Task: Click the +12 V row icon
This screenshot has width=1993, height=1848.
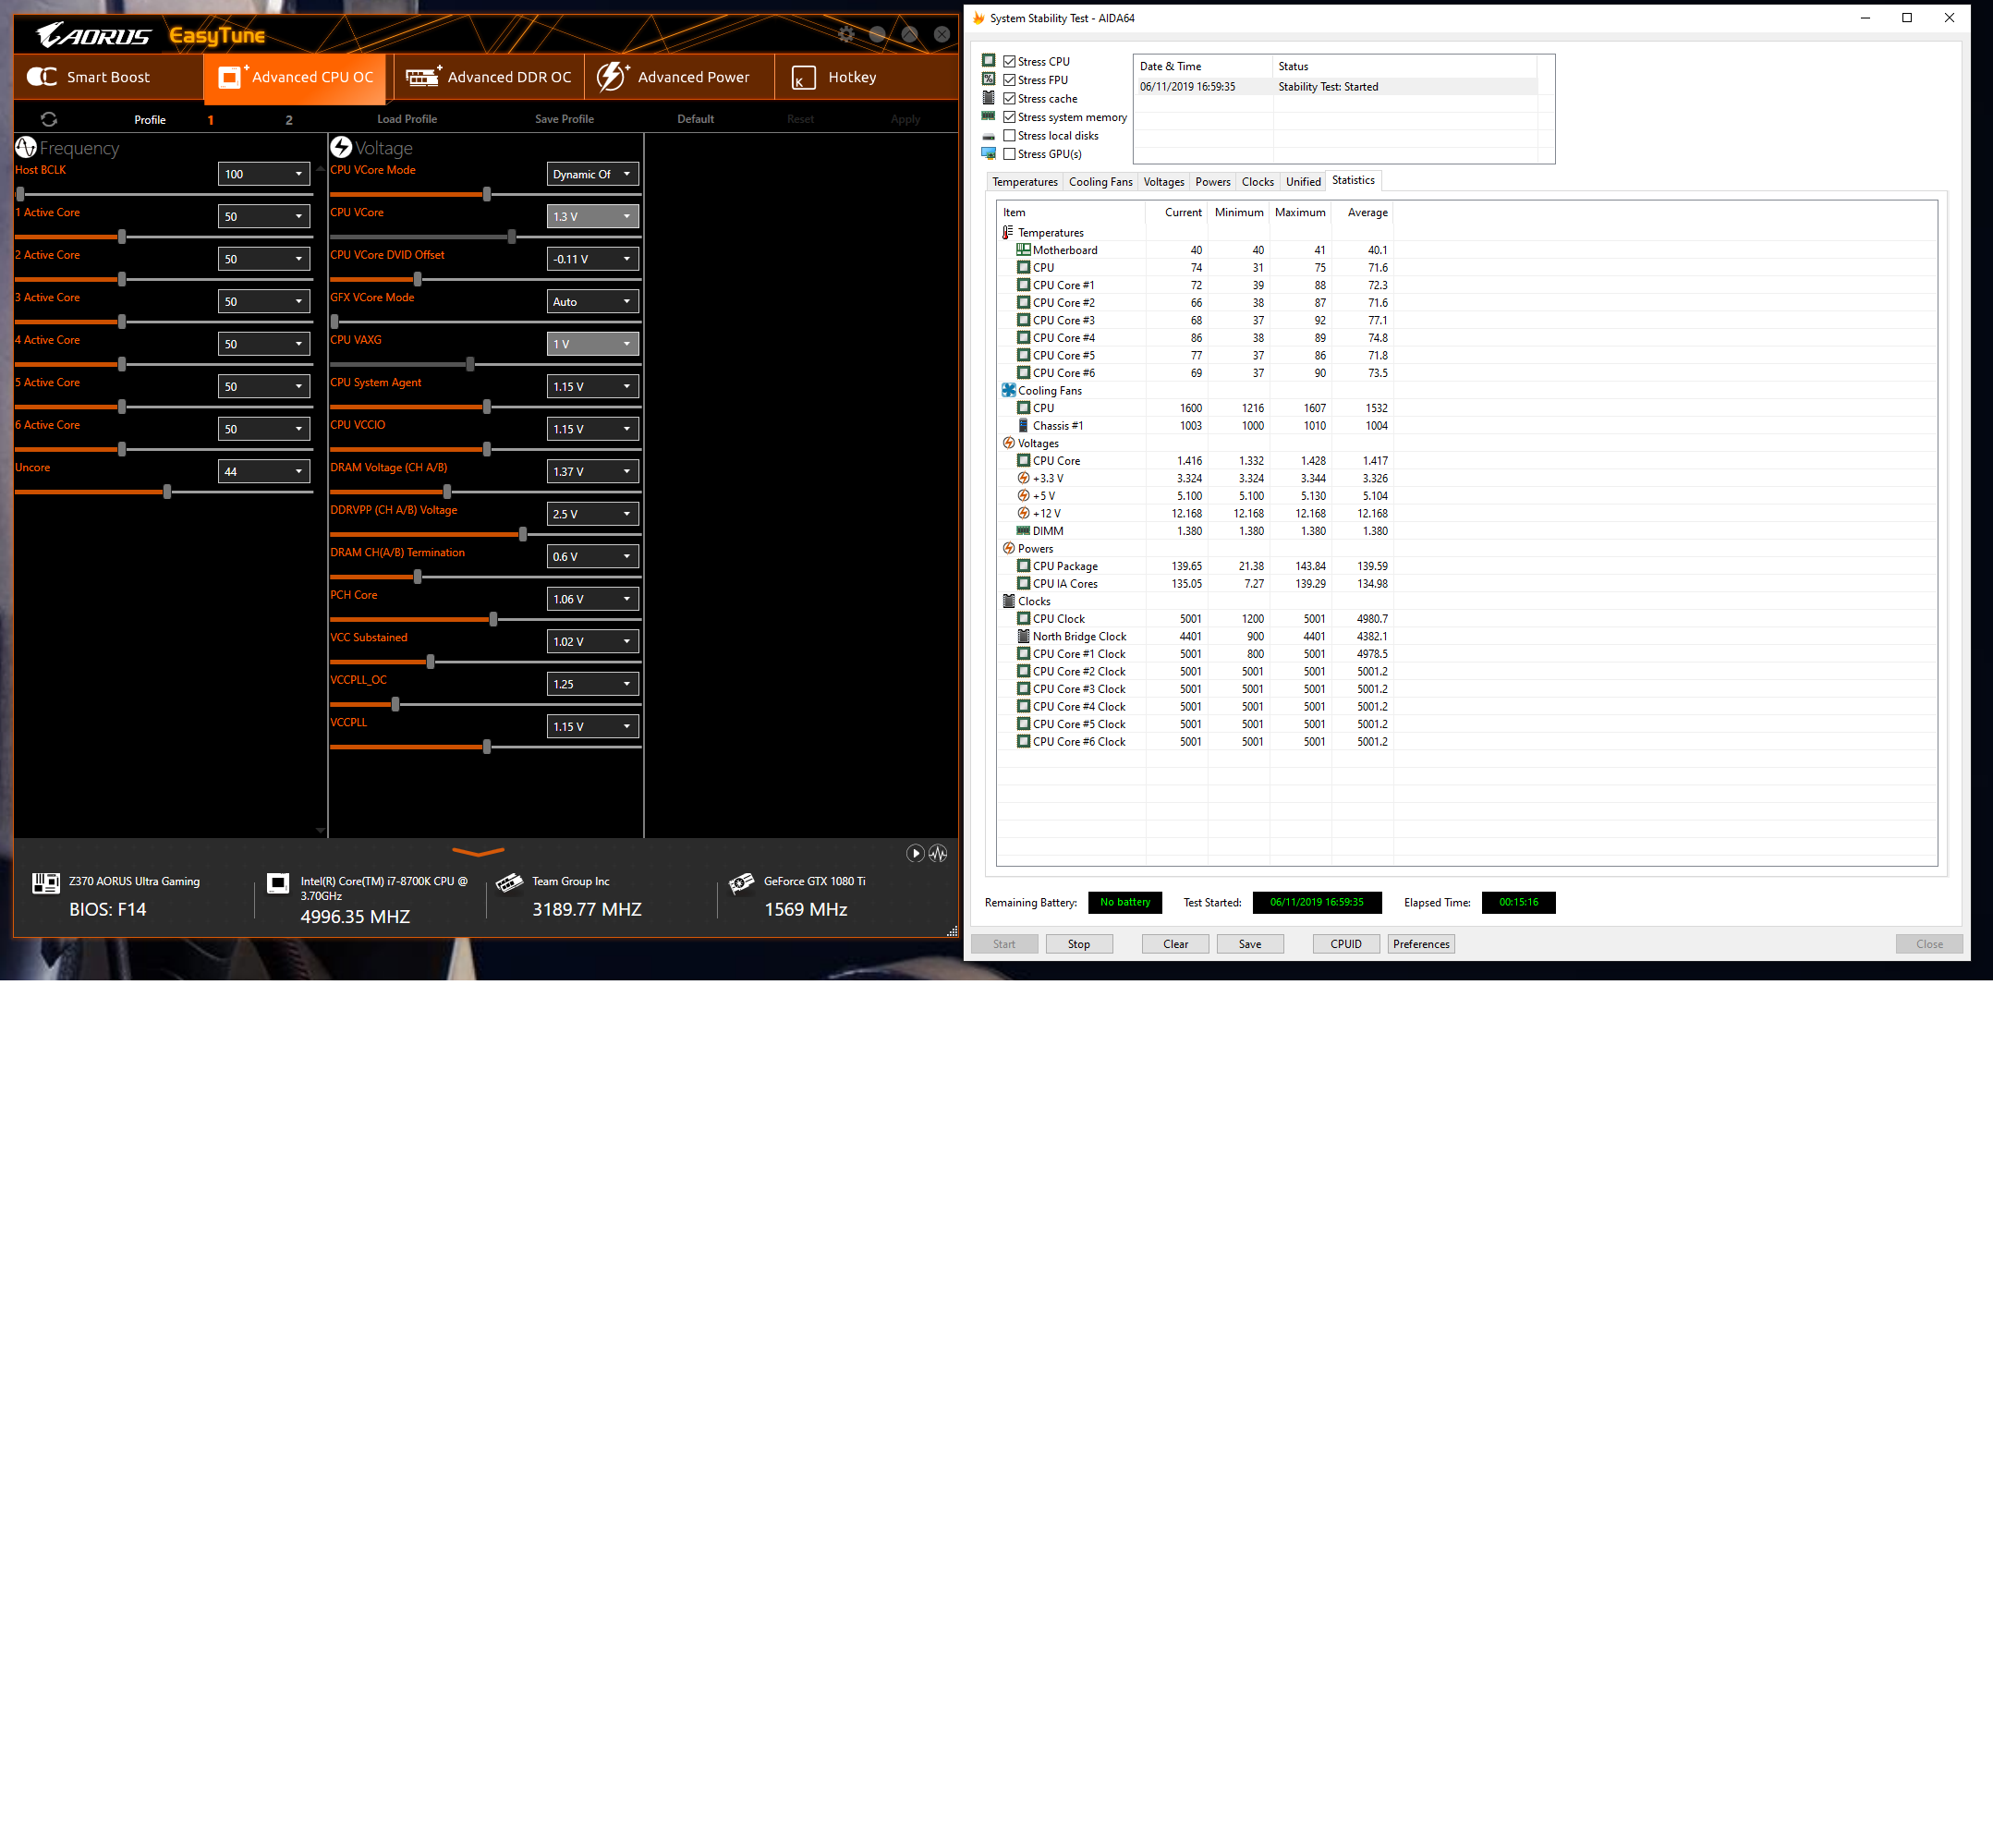Action: (1023, 513)
